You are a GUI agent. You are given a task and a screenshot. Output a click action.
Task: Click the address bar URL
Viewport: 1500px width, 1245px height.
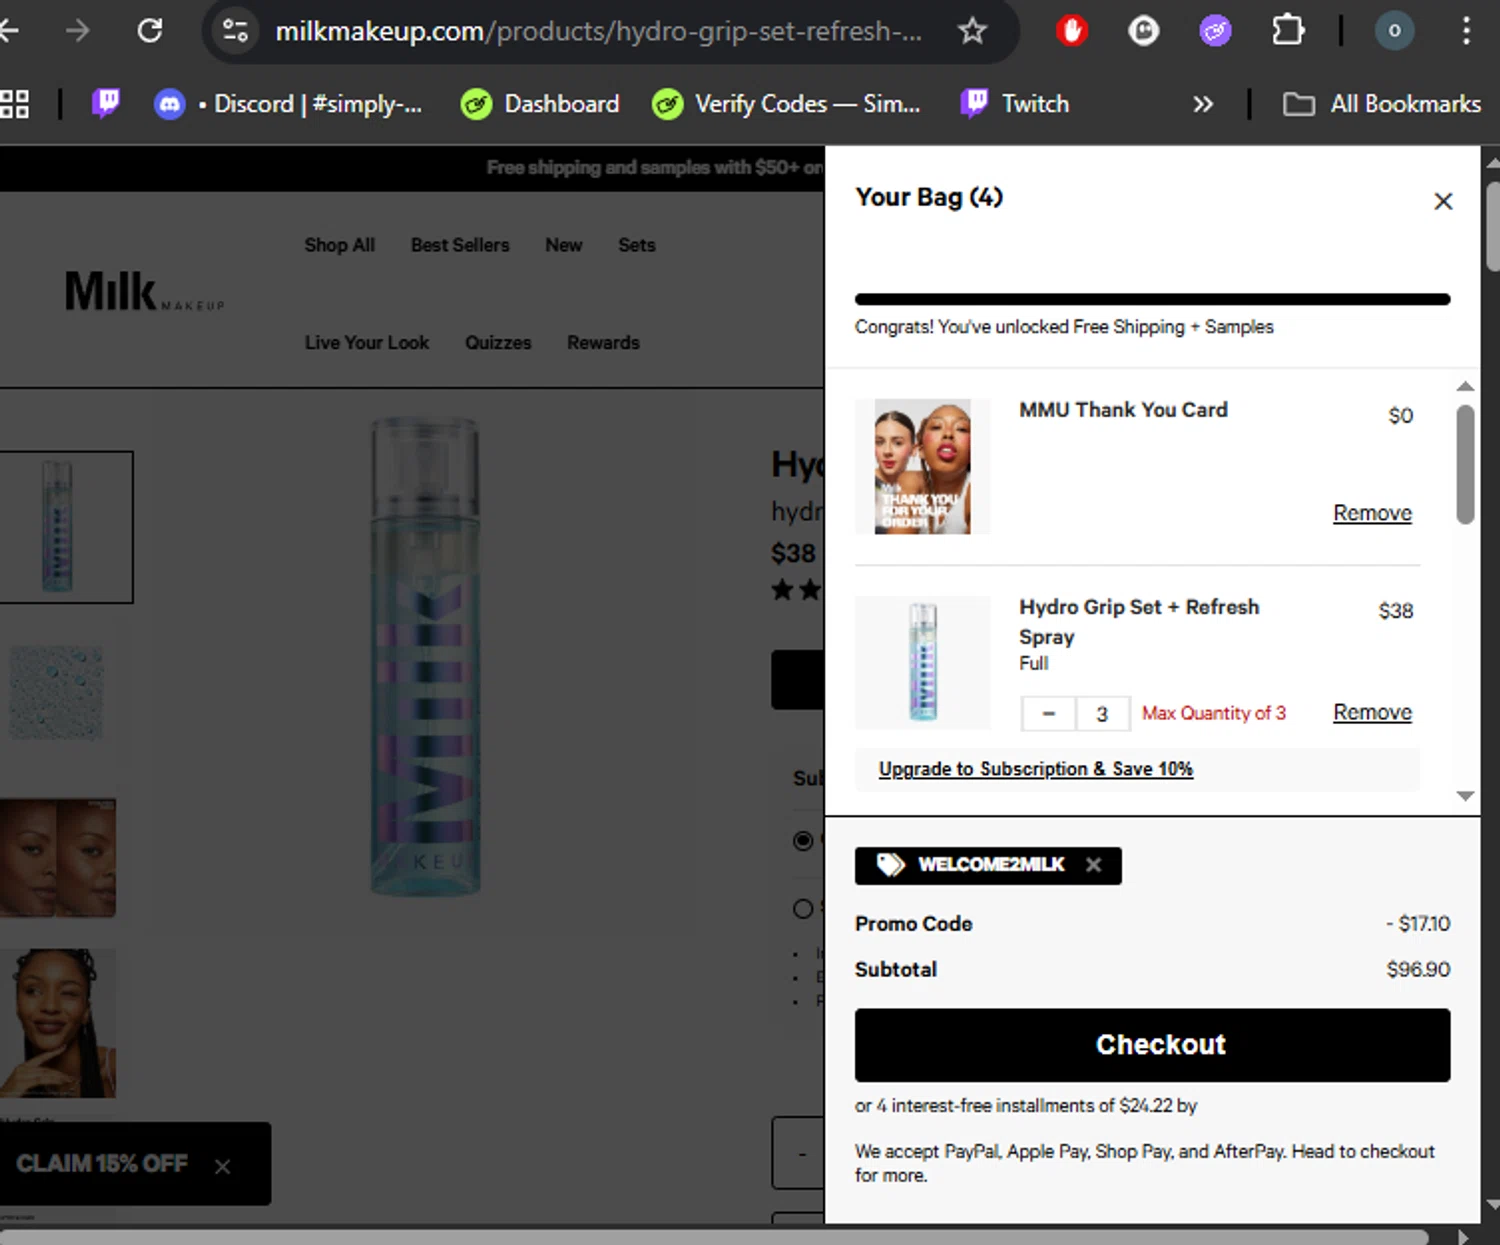598,31
